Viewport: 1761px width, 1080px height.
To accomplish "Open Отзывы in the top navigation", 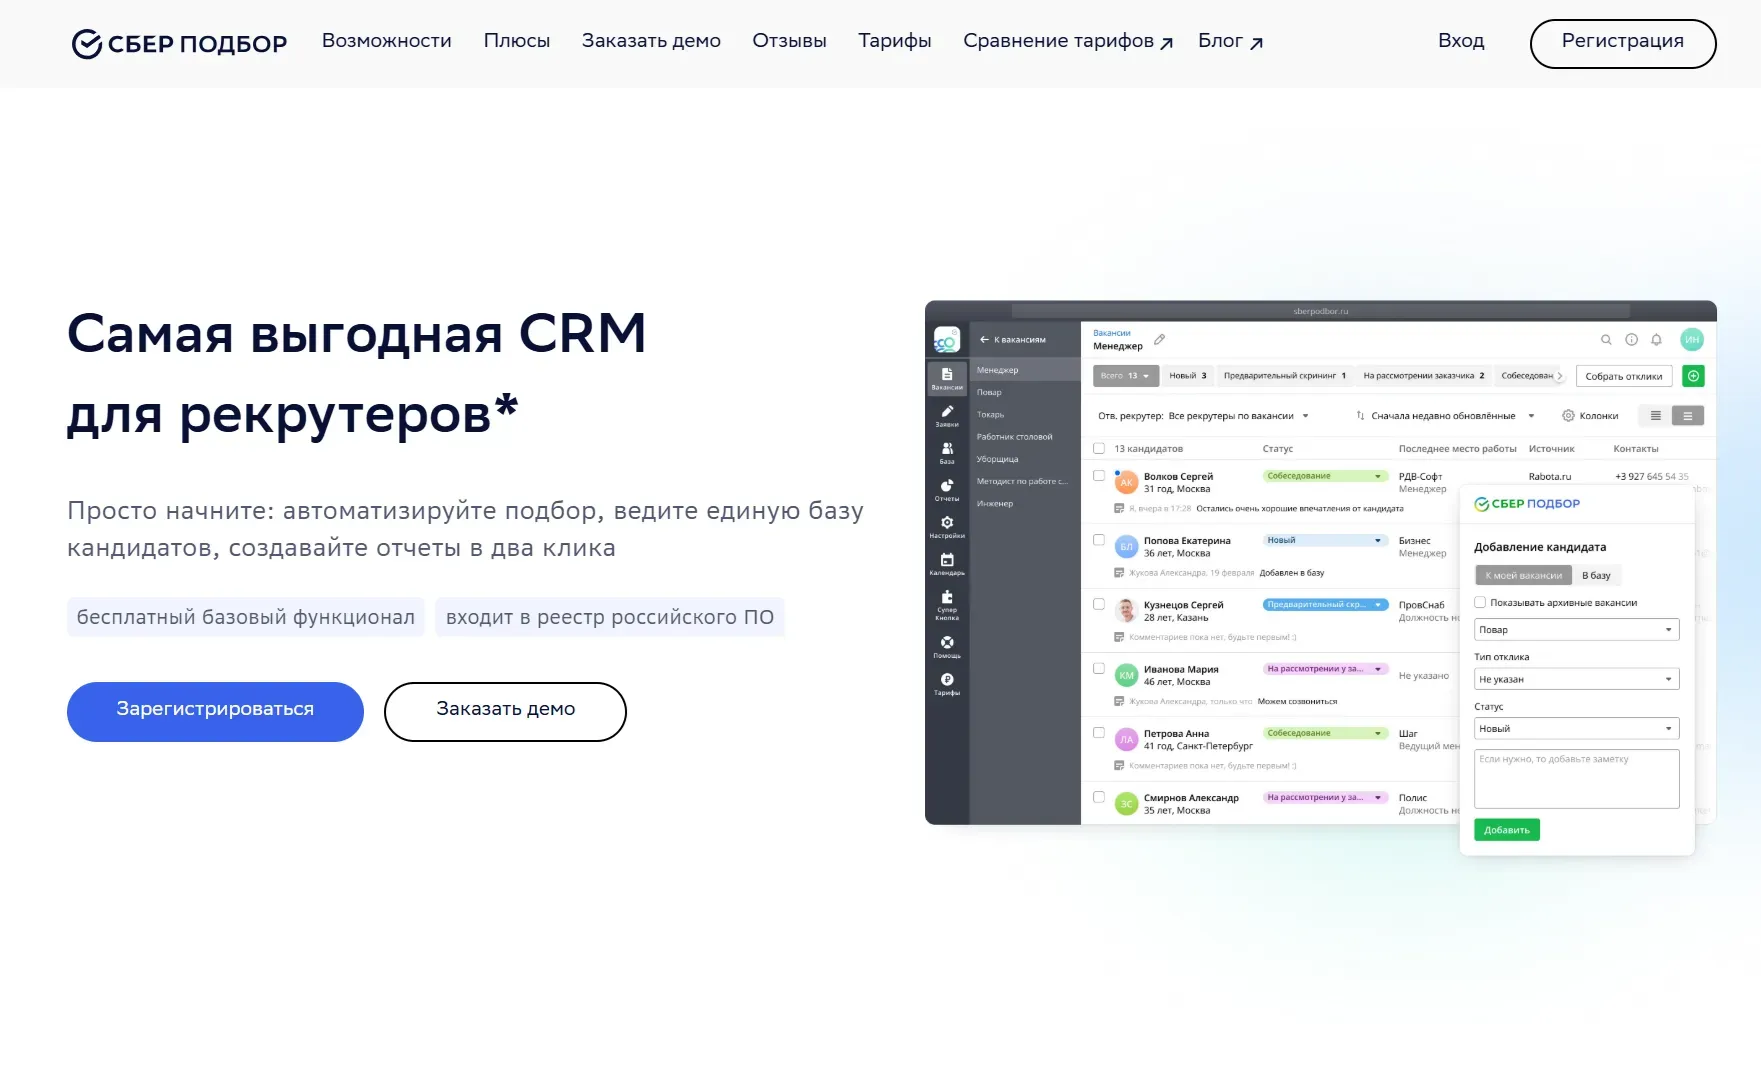I will click(789, 41).
